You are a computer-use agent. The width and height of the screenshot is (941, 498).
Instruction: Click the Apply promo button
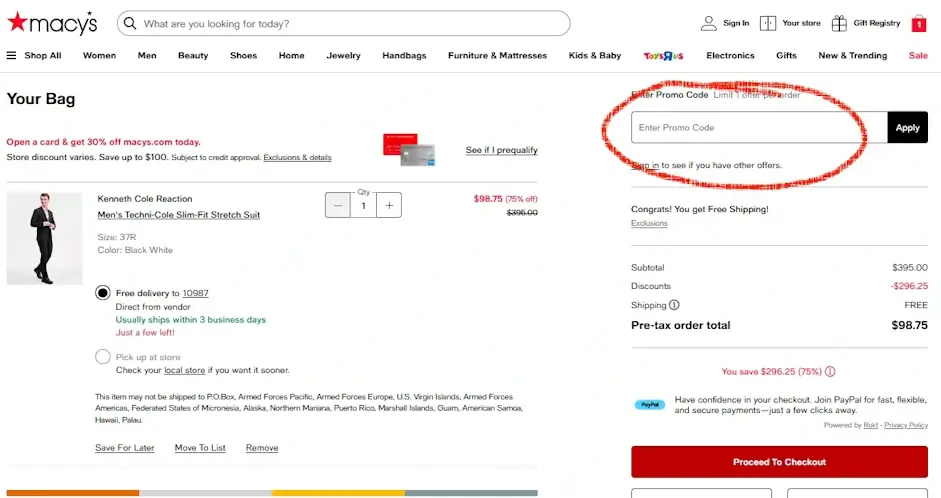pyautogui.click(x=907, y=127)
